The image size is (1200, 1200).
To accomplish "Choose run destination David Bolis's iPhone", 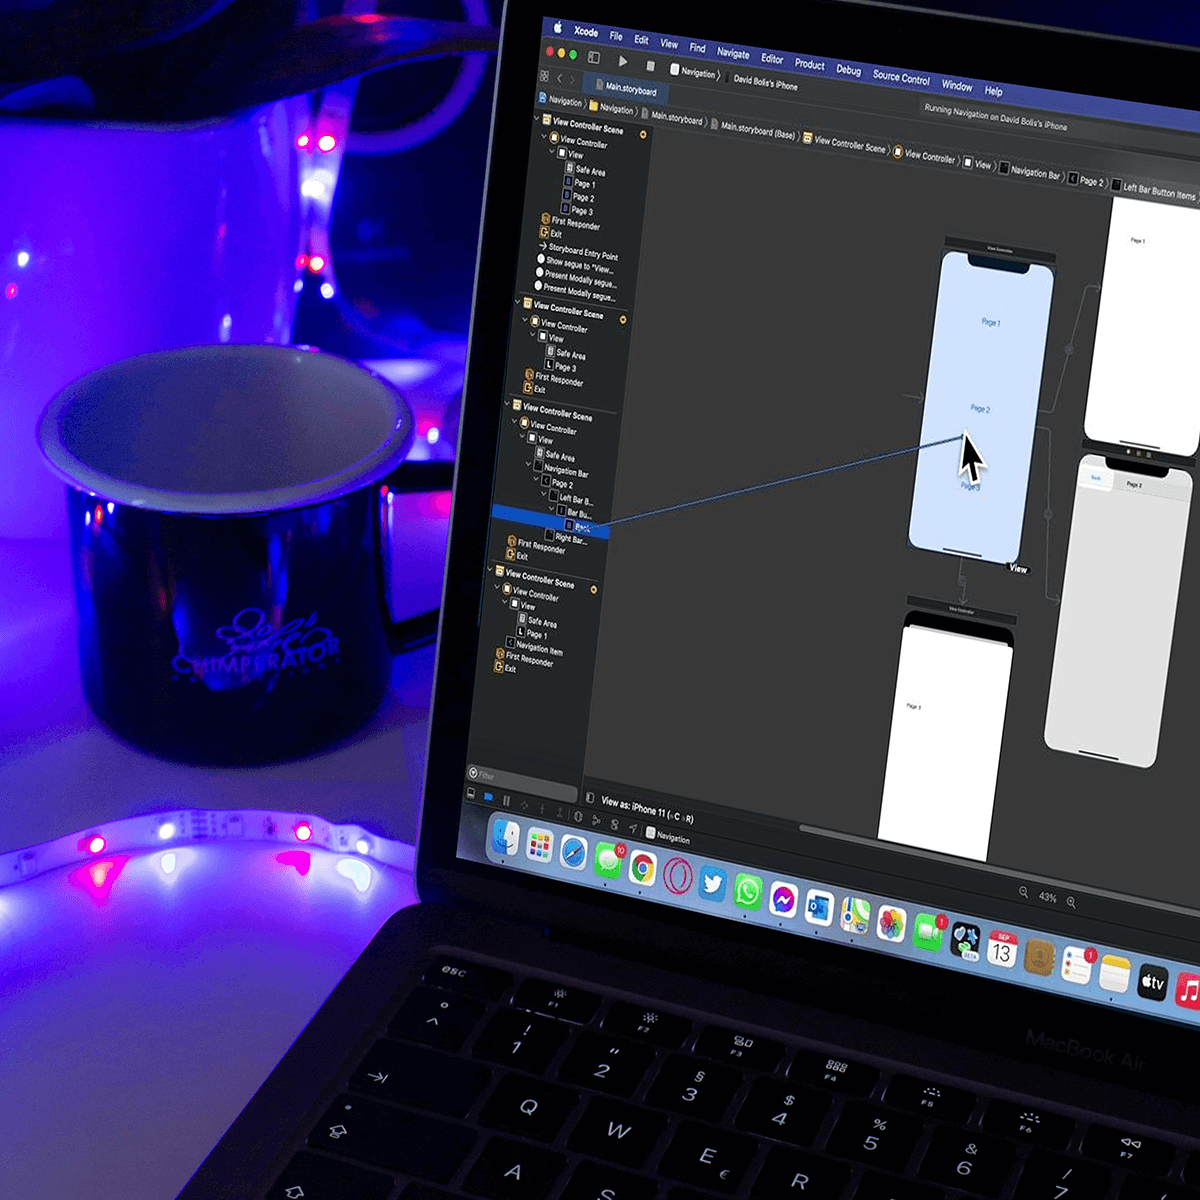I will coord(765,82).
